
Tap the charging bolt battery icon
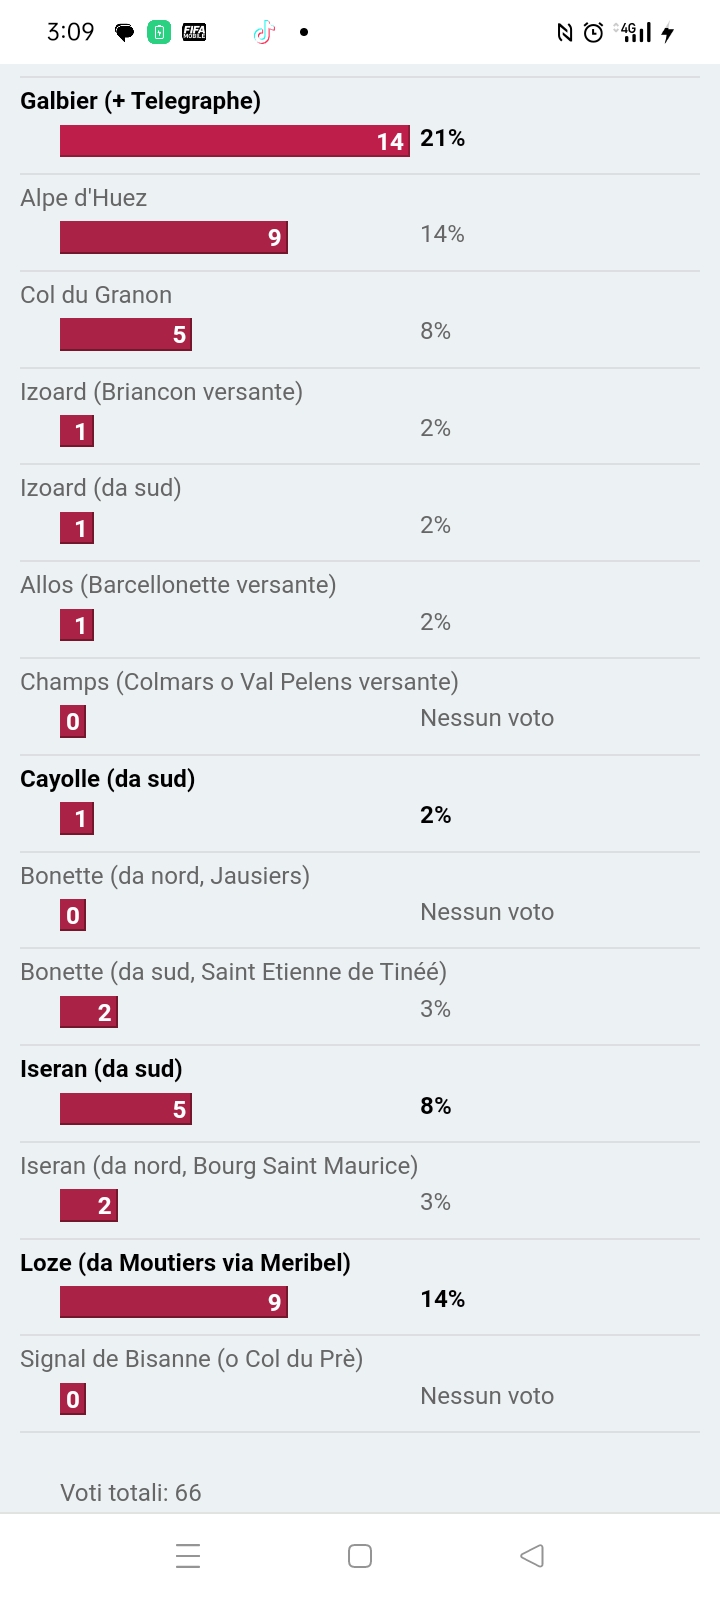click(x=668, y=33)
